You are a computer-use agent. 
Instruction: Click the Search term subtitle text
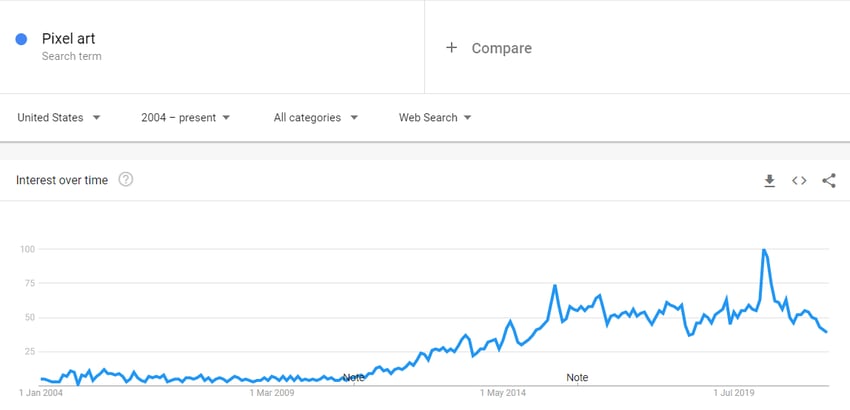(x=72, y=56)
